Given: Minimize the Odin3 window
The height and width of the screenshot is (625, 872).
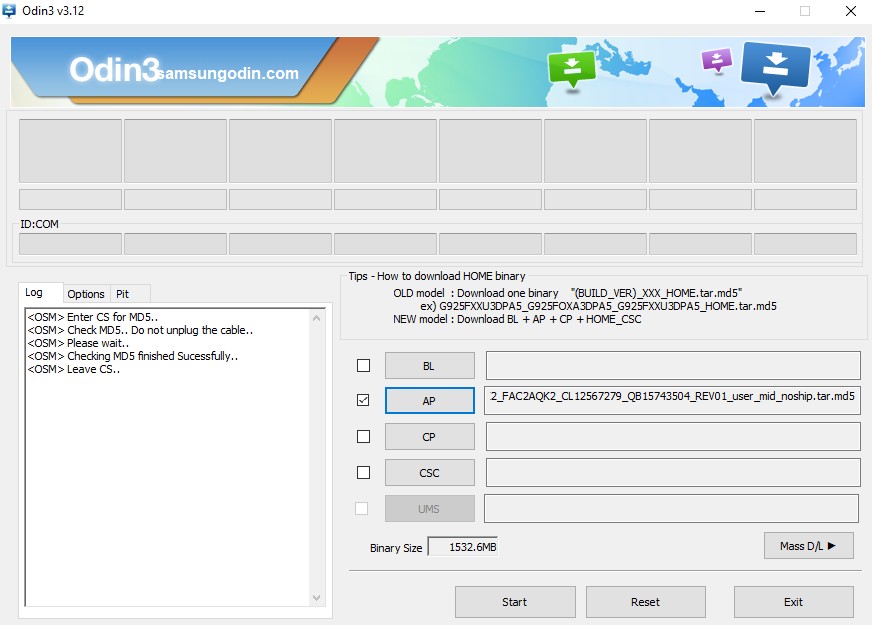Looking at the screenshot, I should (760, 11).
